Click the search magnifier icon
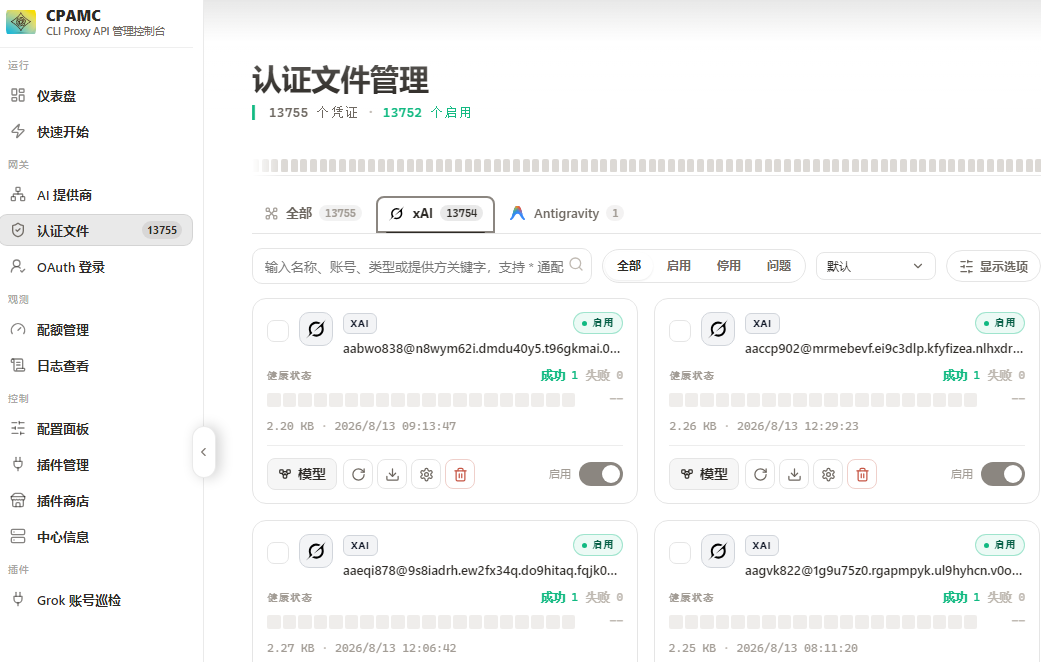Viewport: 1041px width, 662px height. click(576, 264)
